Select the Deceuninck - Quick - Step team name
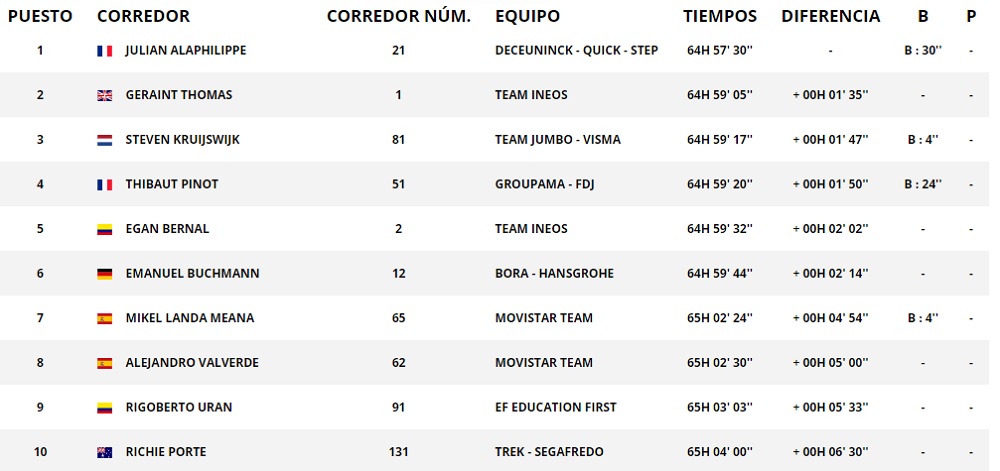This screenshot has height=471, width=1000. pos(576,51)
